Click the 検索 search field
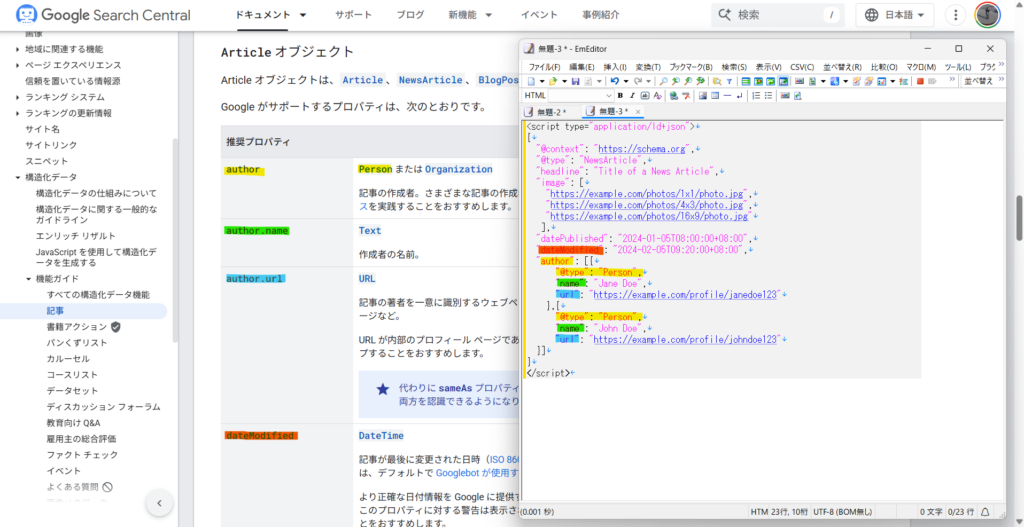 (777, 15)
